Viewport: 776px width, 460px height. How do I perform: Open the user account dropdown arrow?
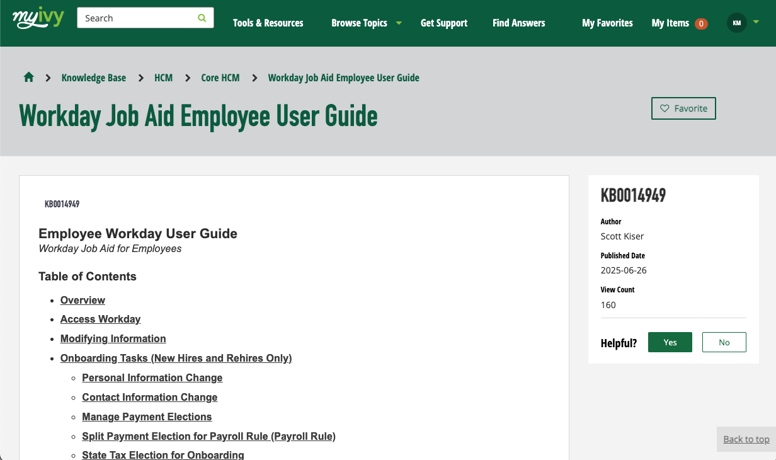[756, 22]
